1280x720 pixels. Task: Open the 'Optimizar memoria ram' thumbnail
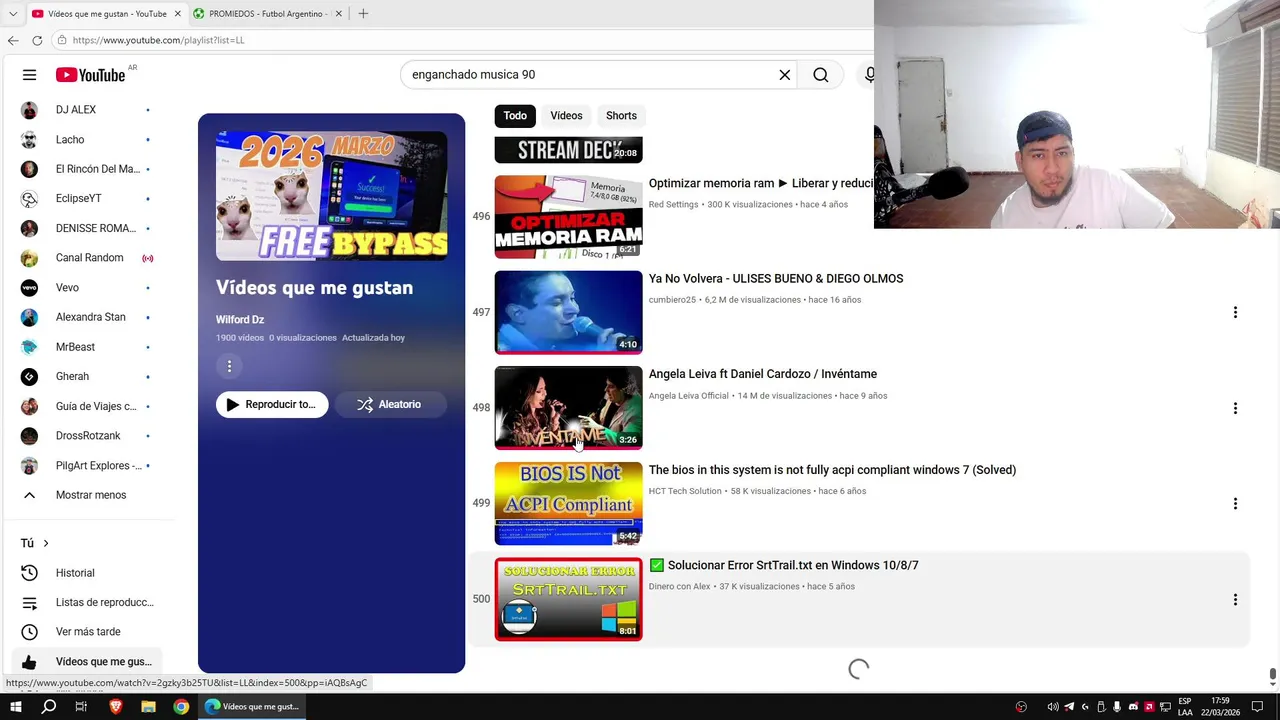click(568, 217)
